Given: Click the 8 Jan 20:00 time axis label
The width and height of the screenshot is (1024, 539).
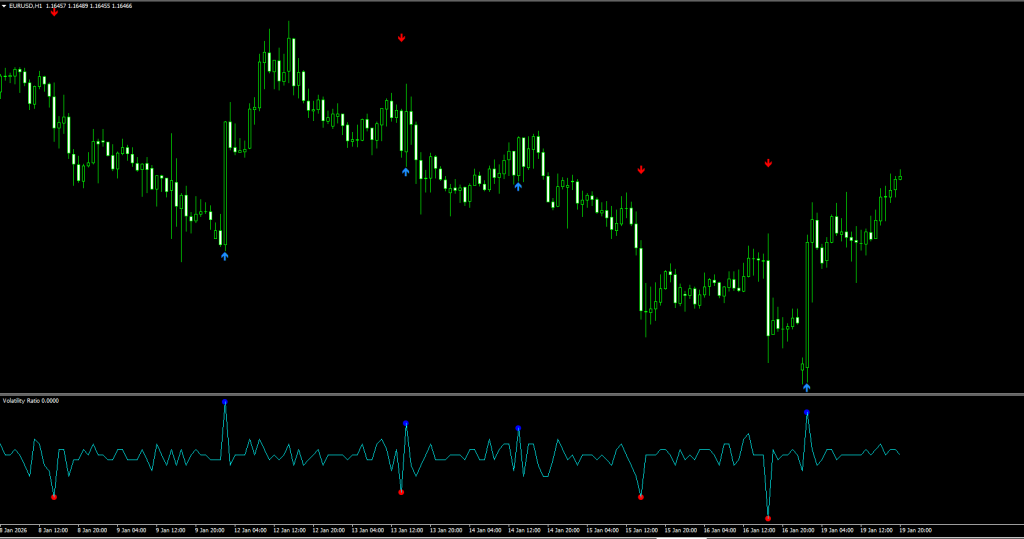Looking at the screenshot, I should click(x=93, y=531).
